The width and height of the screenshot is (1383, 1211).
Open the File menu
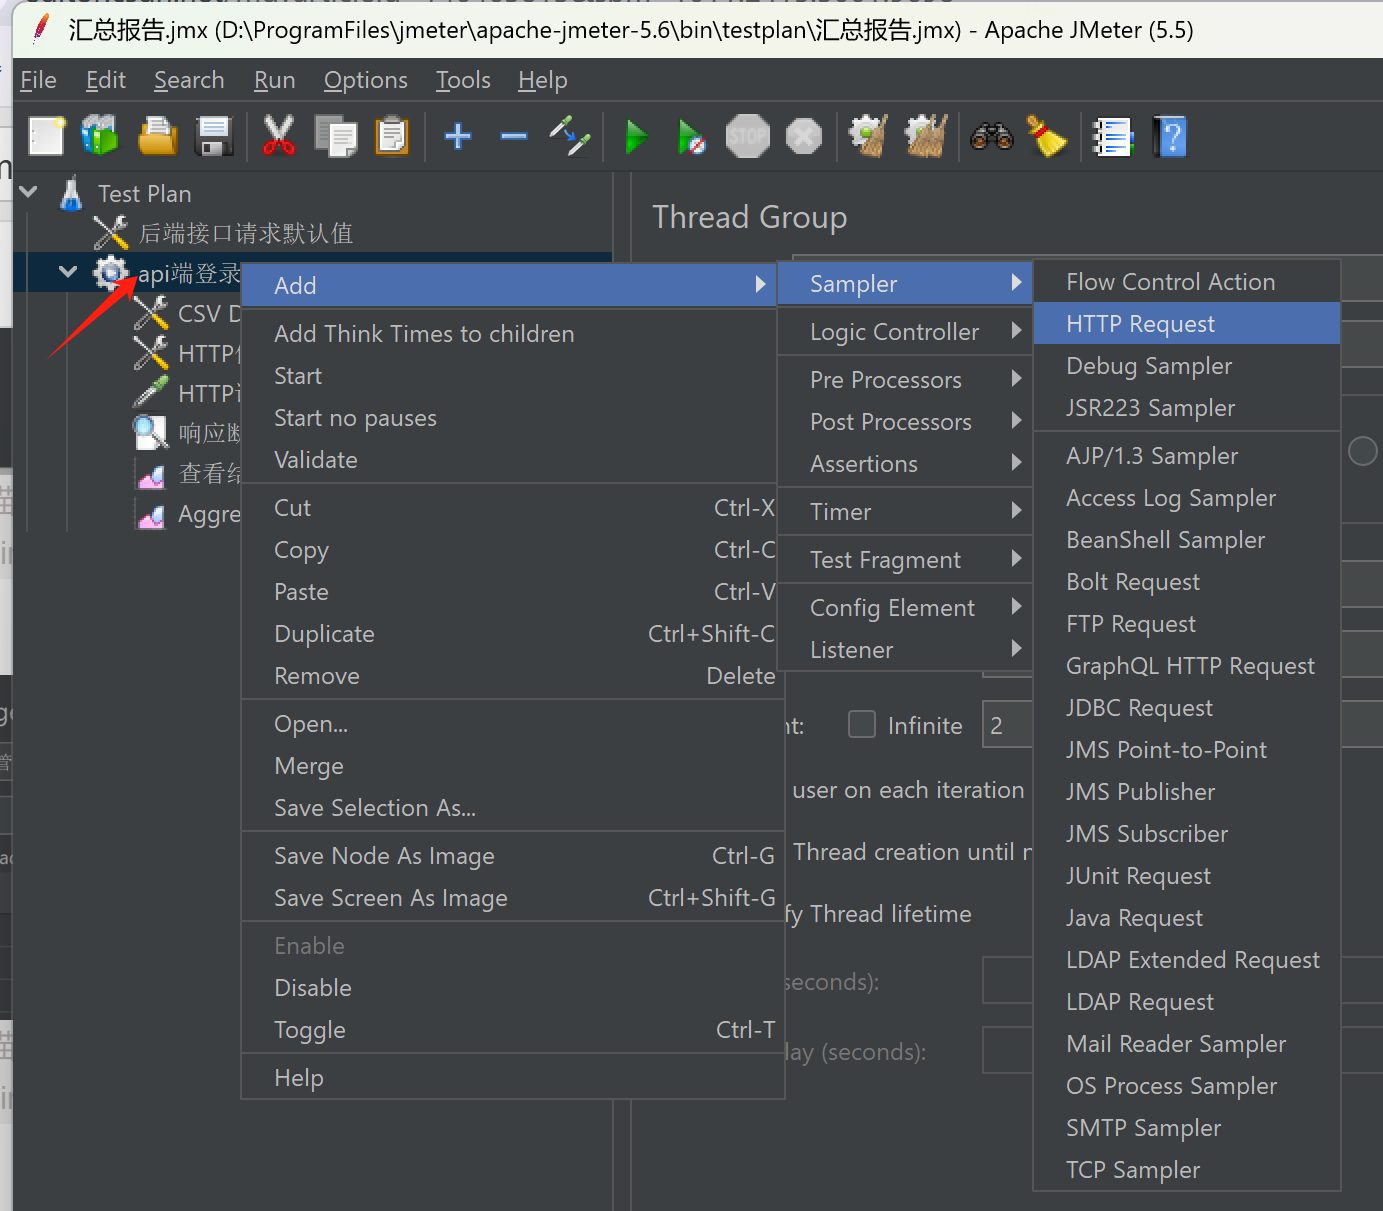[x=38, y=80]
